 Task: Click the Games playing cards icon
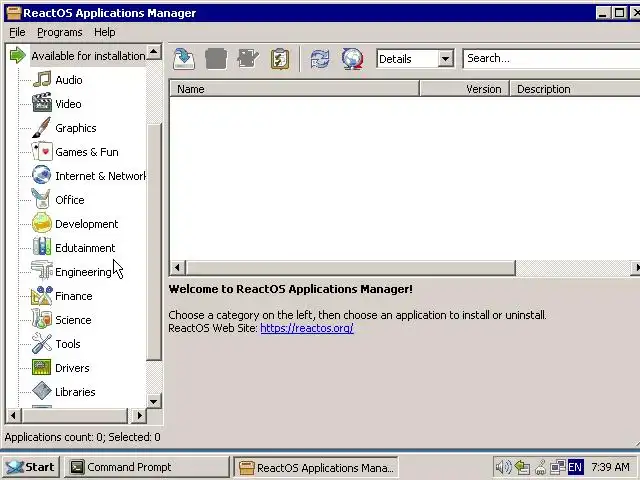[x=42, y=151]
